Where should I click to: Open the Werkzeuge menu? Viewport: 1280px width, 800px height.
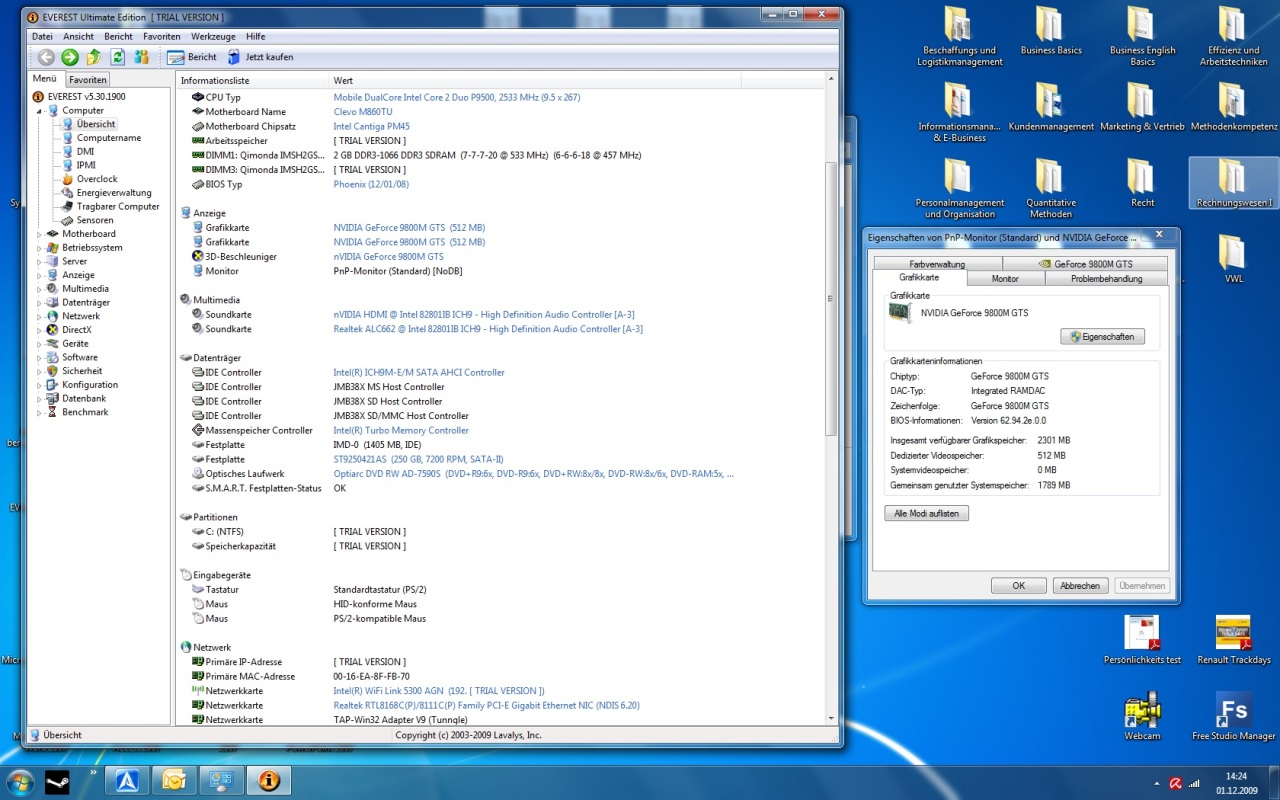(x=213, y=36)
